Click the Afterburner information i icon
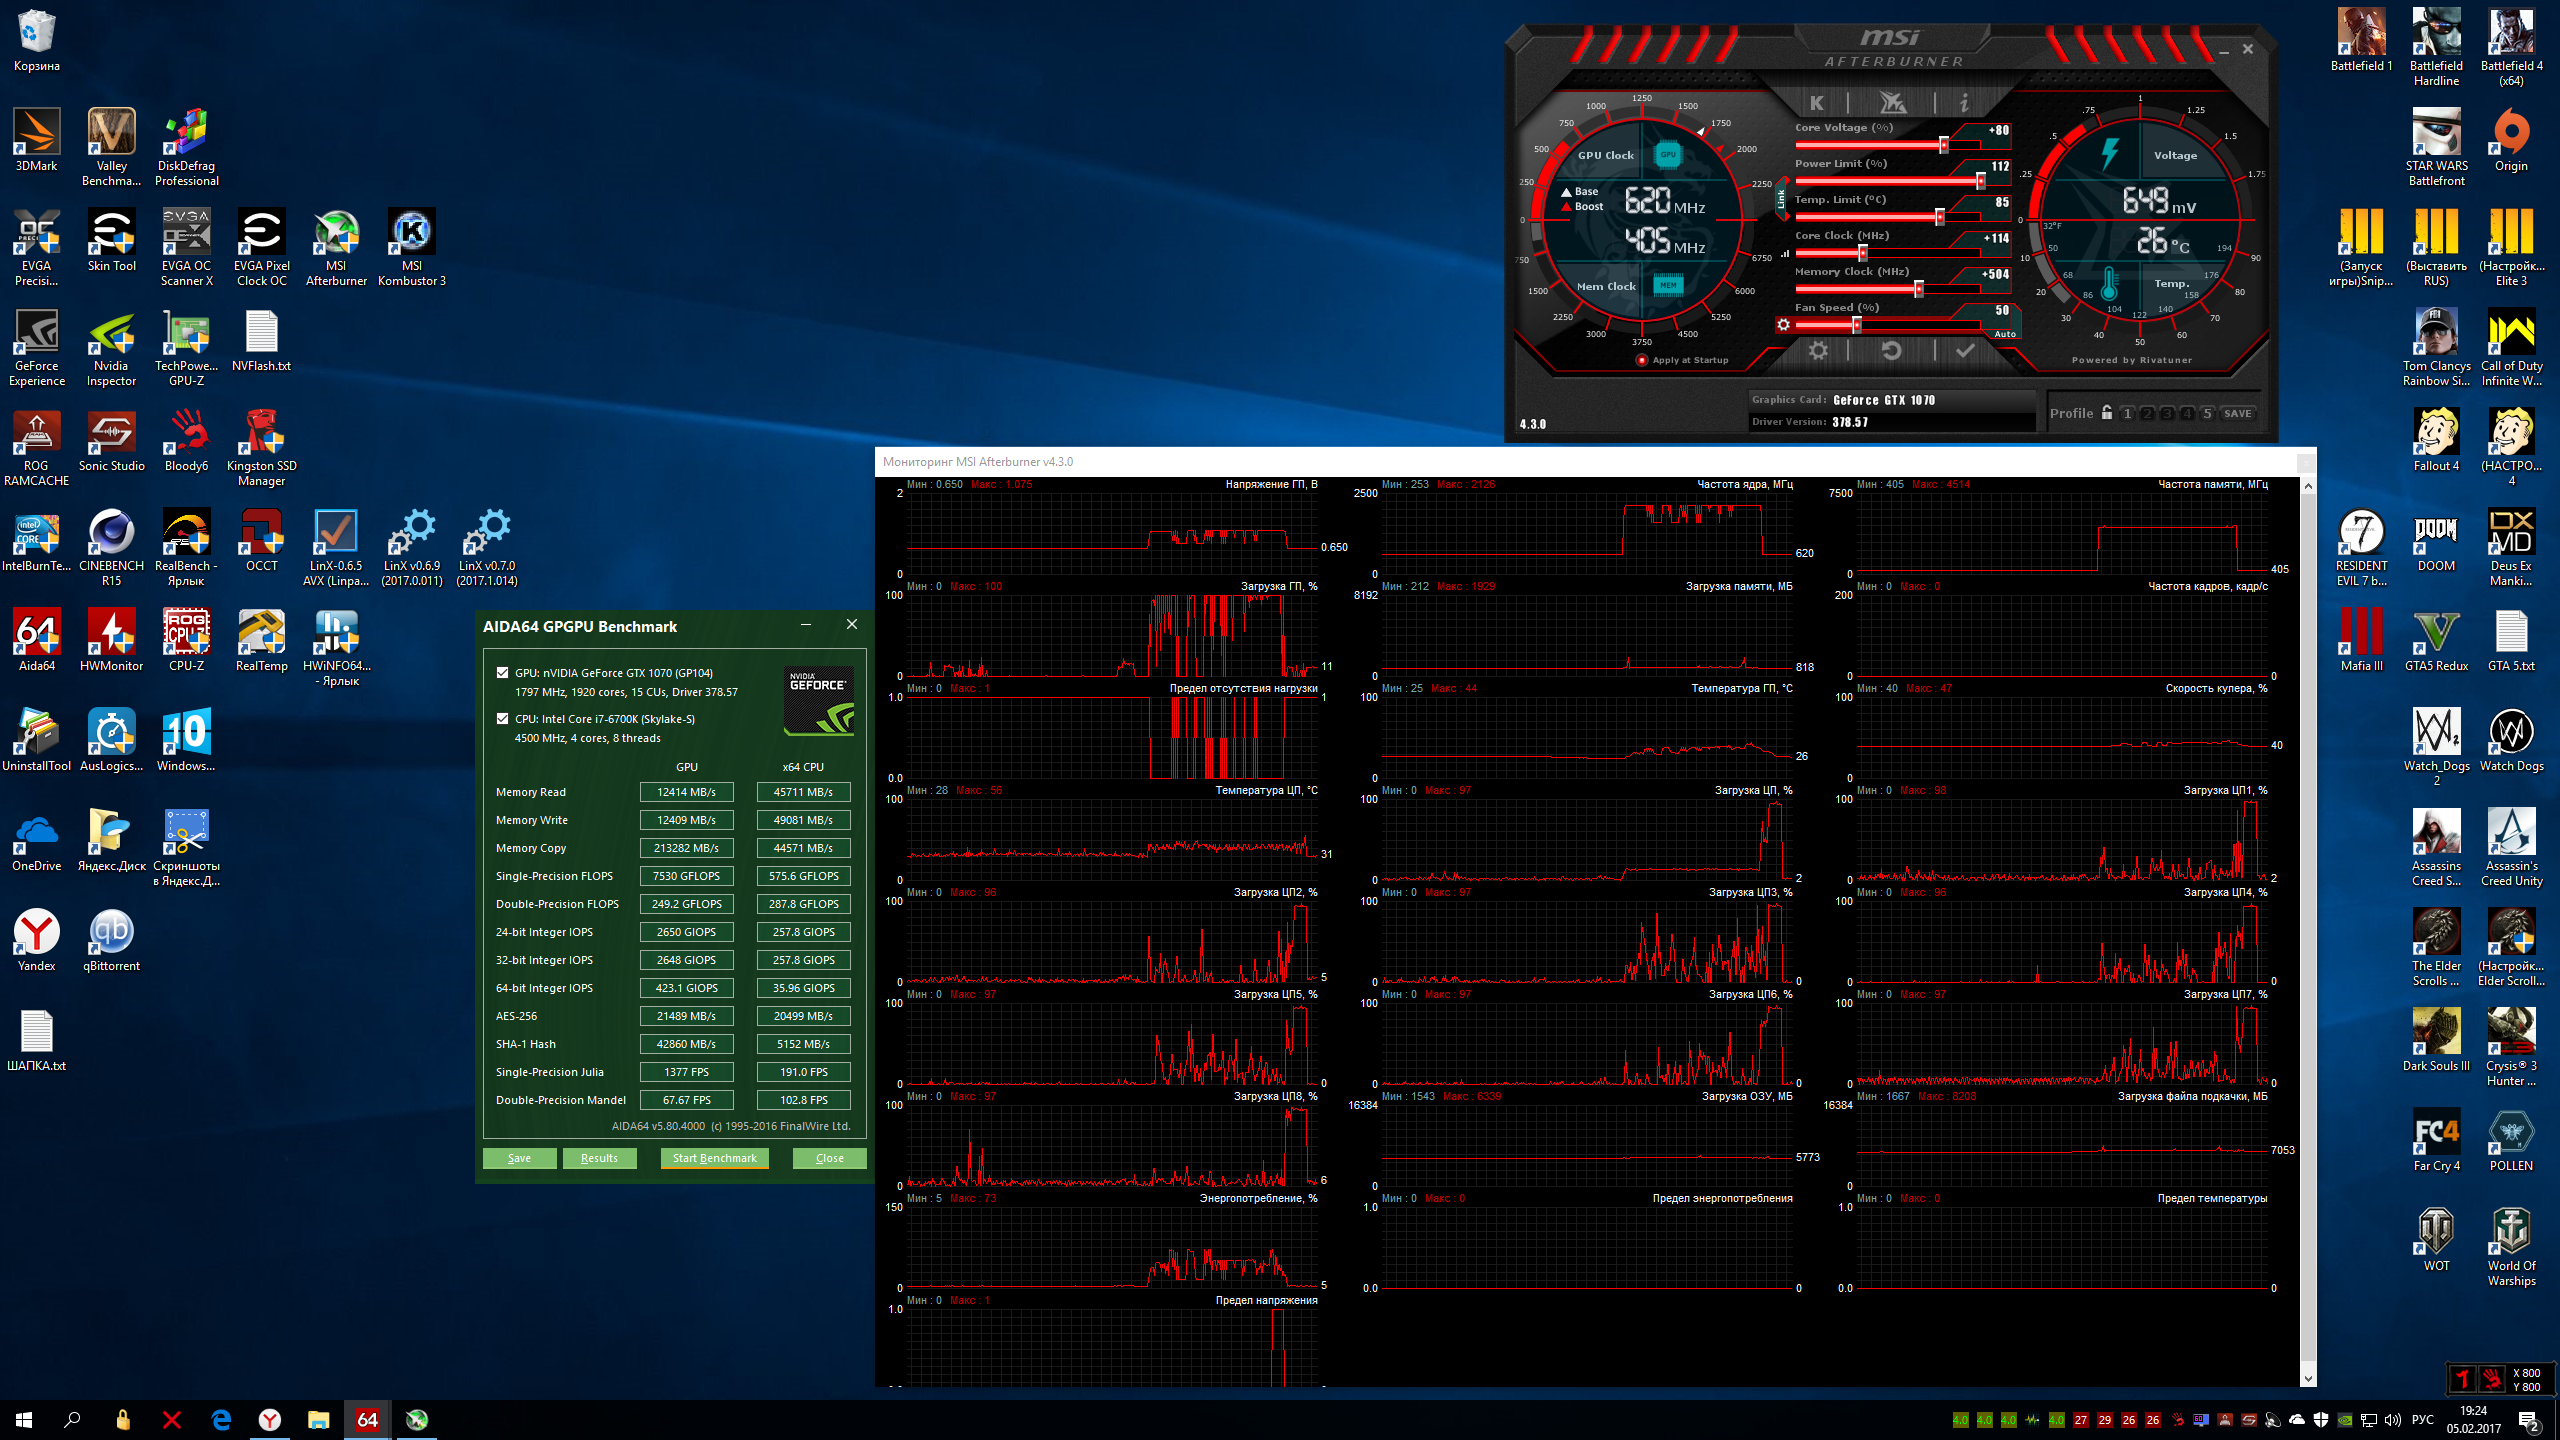Screen dimensions: 2560x1440 [1964, 103]
